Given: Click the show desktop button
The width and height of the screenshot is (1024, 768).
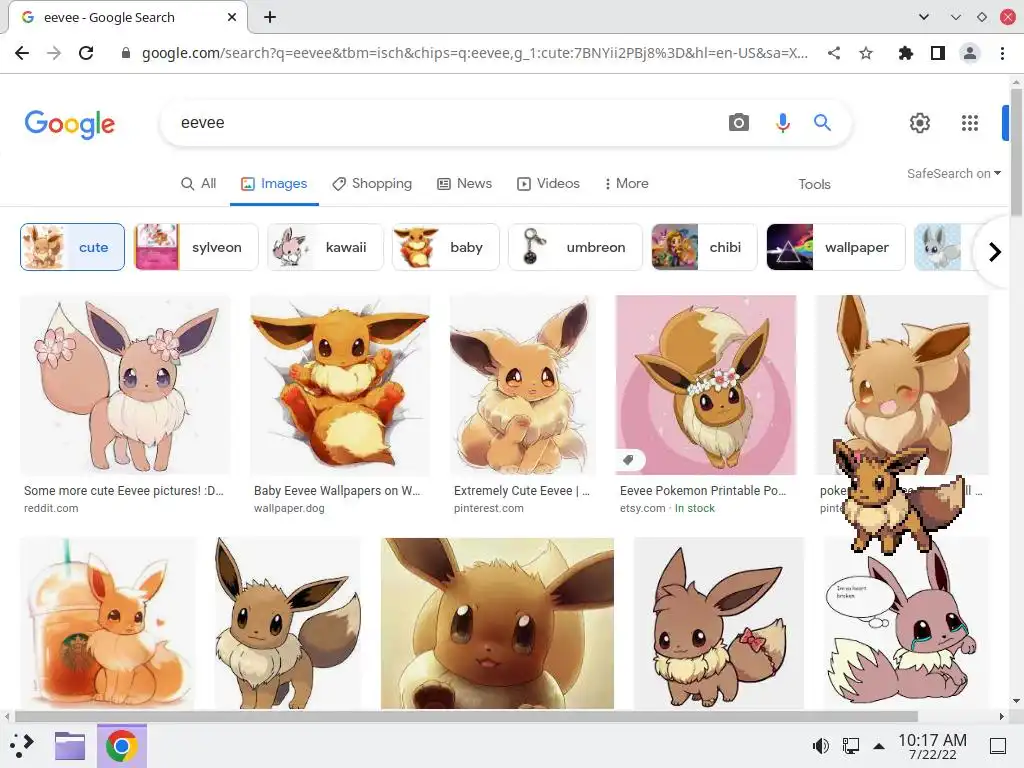Looking at the screenshot, I should pos(998,745).
